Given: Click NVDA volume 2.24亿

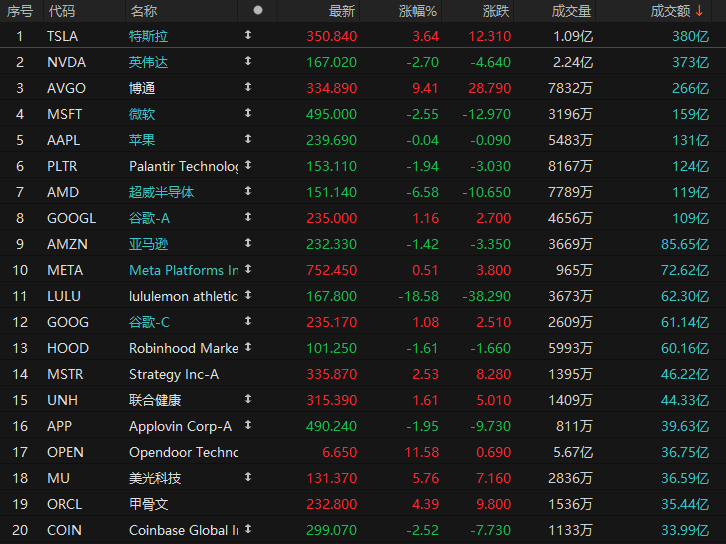Looking at the screenshot, I should click(x=573, y=62).
